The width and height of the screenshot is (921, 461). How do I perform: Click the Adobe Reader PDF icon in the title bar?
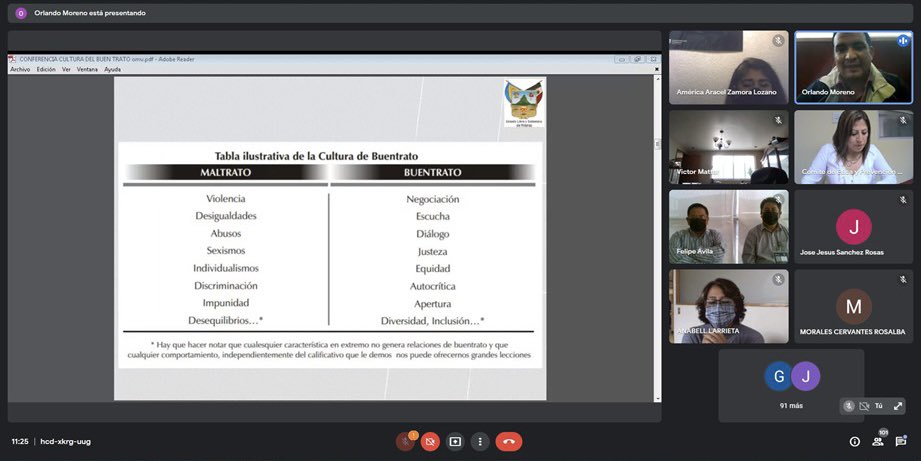click(x=12, y=59)
